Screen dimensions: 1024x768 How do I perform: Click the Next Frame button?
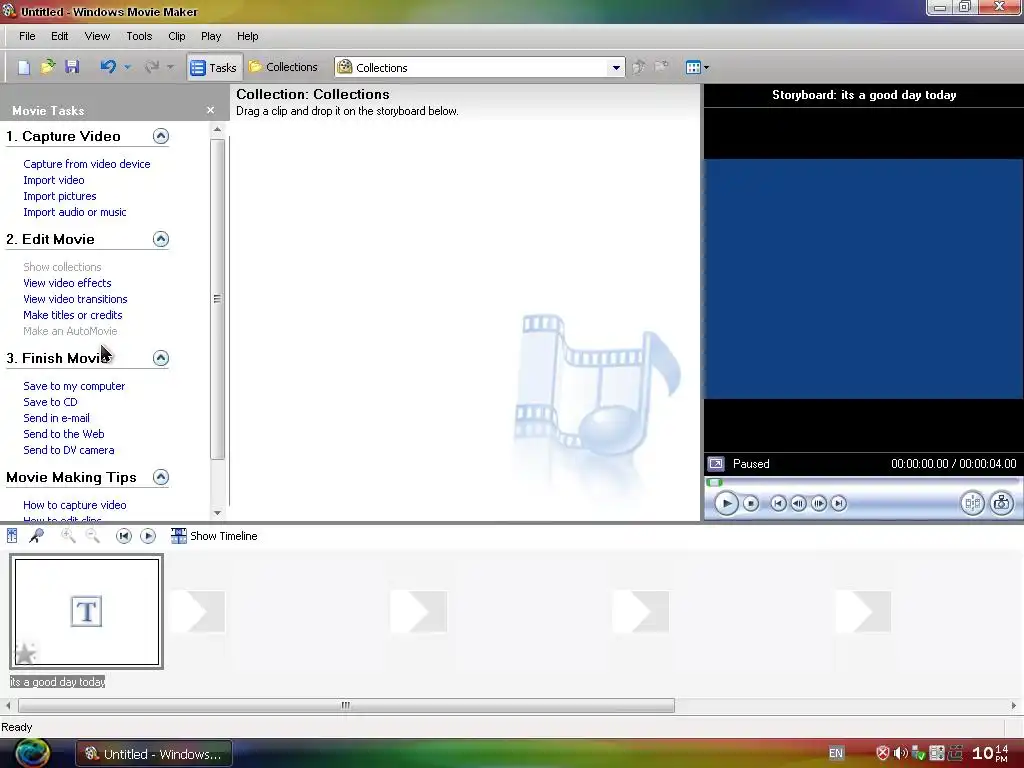(818, 504)
